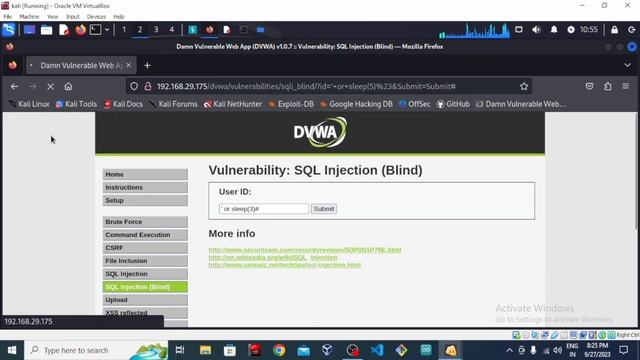Go to the Firefox home page
Screen dimensions: 640x360
(x=68, y=87)
